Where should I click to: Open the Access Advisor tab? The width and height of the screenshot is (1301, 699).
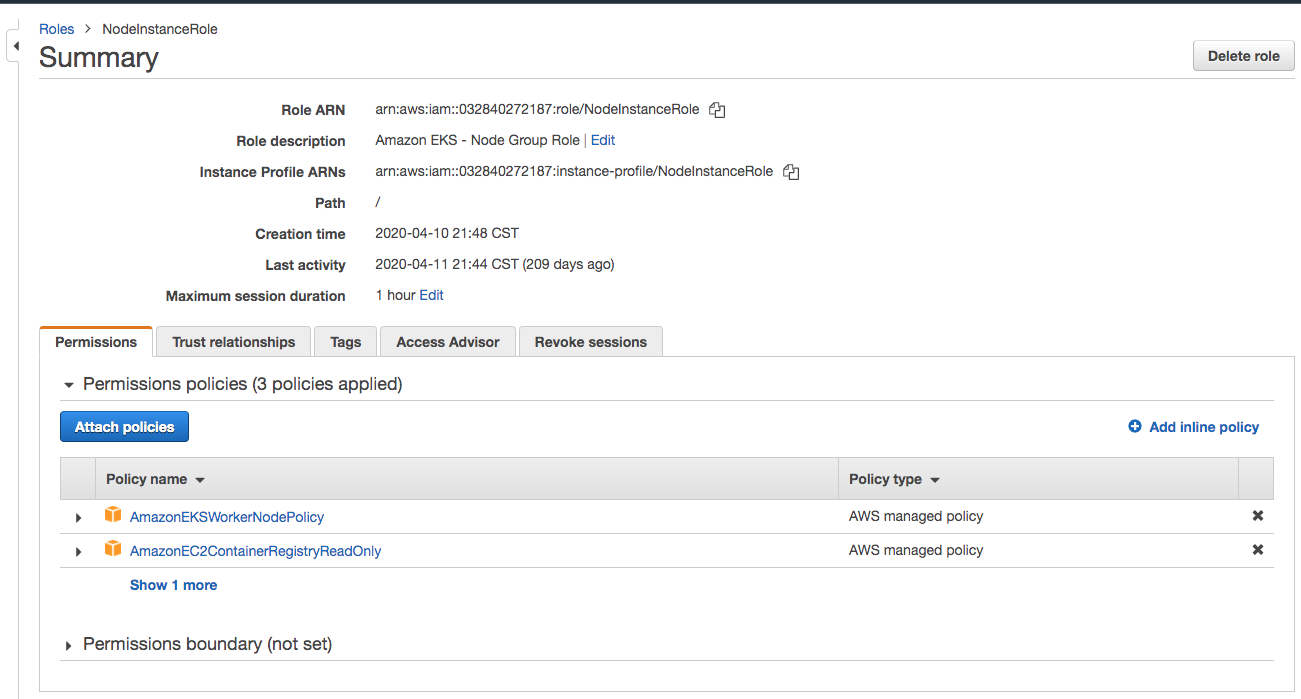point(447,341)
